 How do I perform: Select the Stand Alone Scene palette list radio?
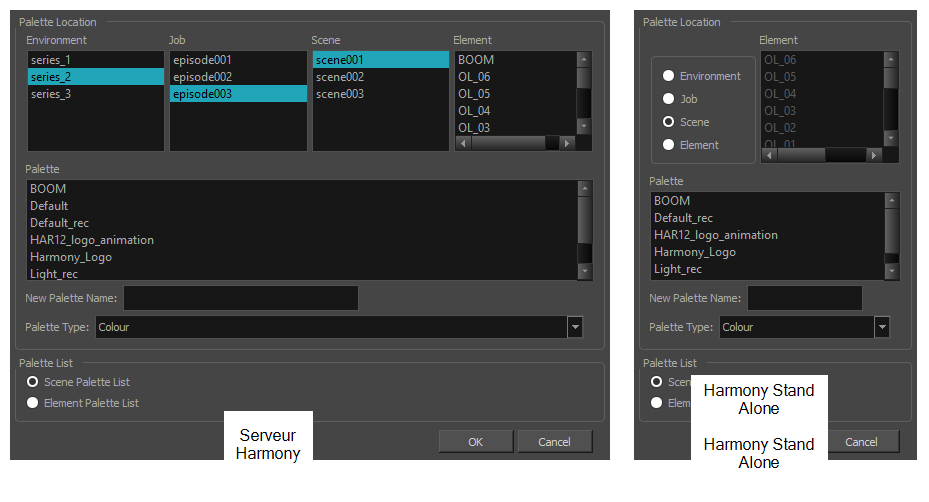[656, 382]
